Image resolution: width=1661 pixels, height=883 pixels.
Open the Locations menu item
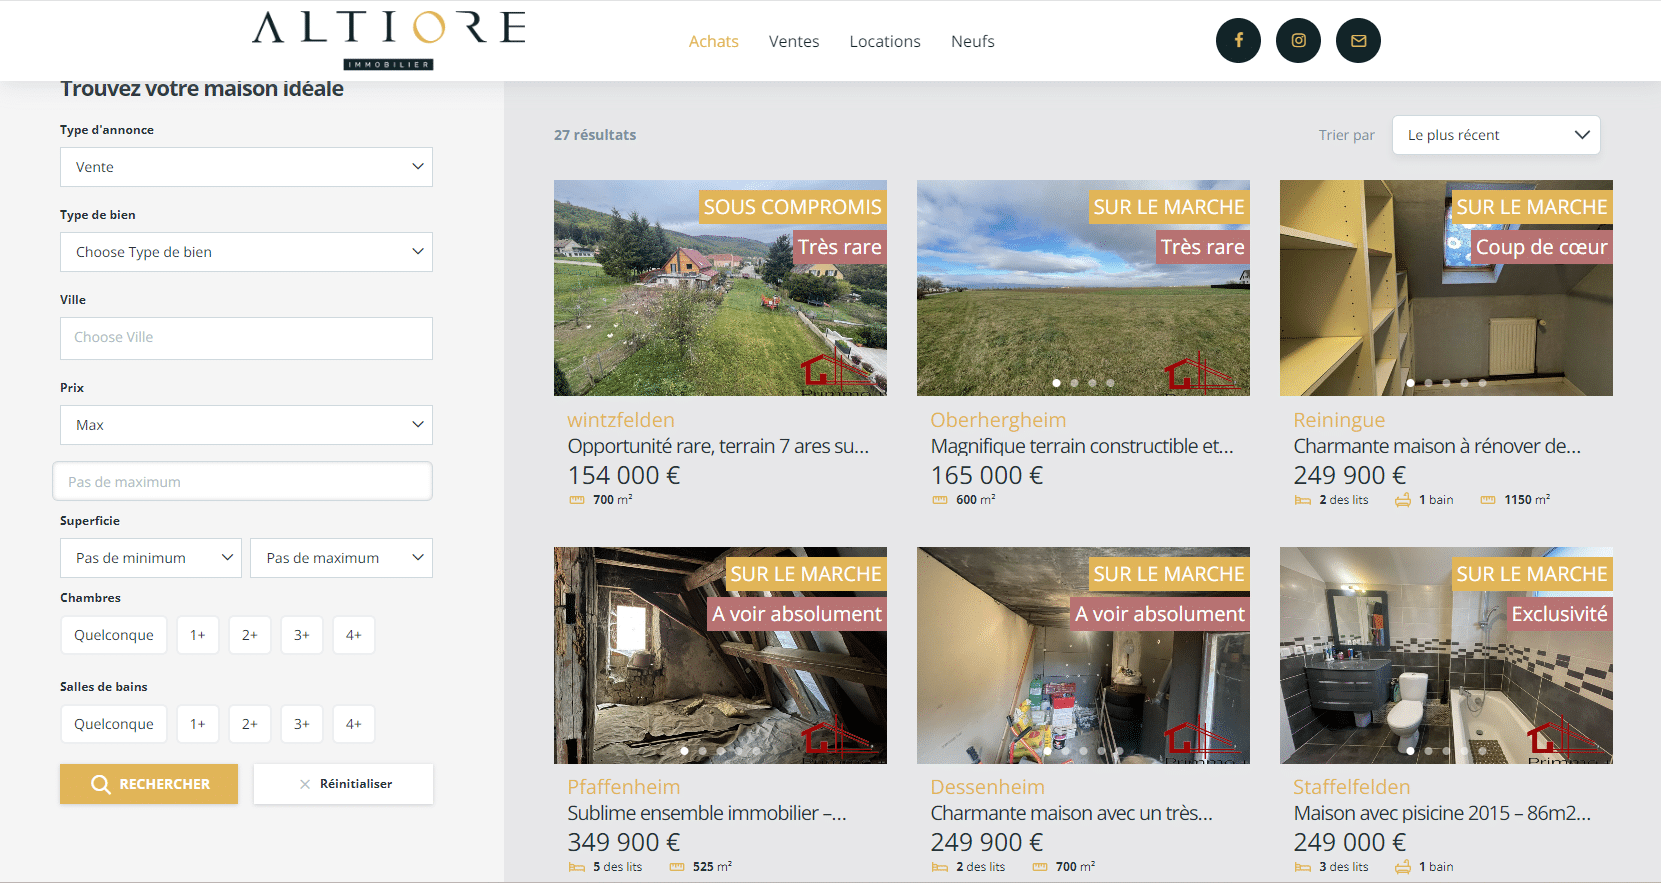[885, 41]
